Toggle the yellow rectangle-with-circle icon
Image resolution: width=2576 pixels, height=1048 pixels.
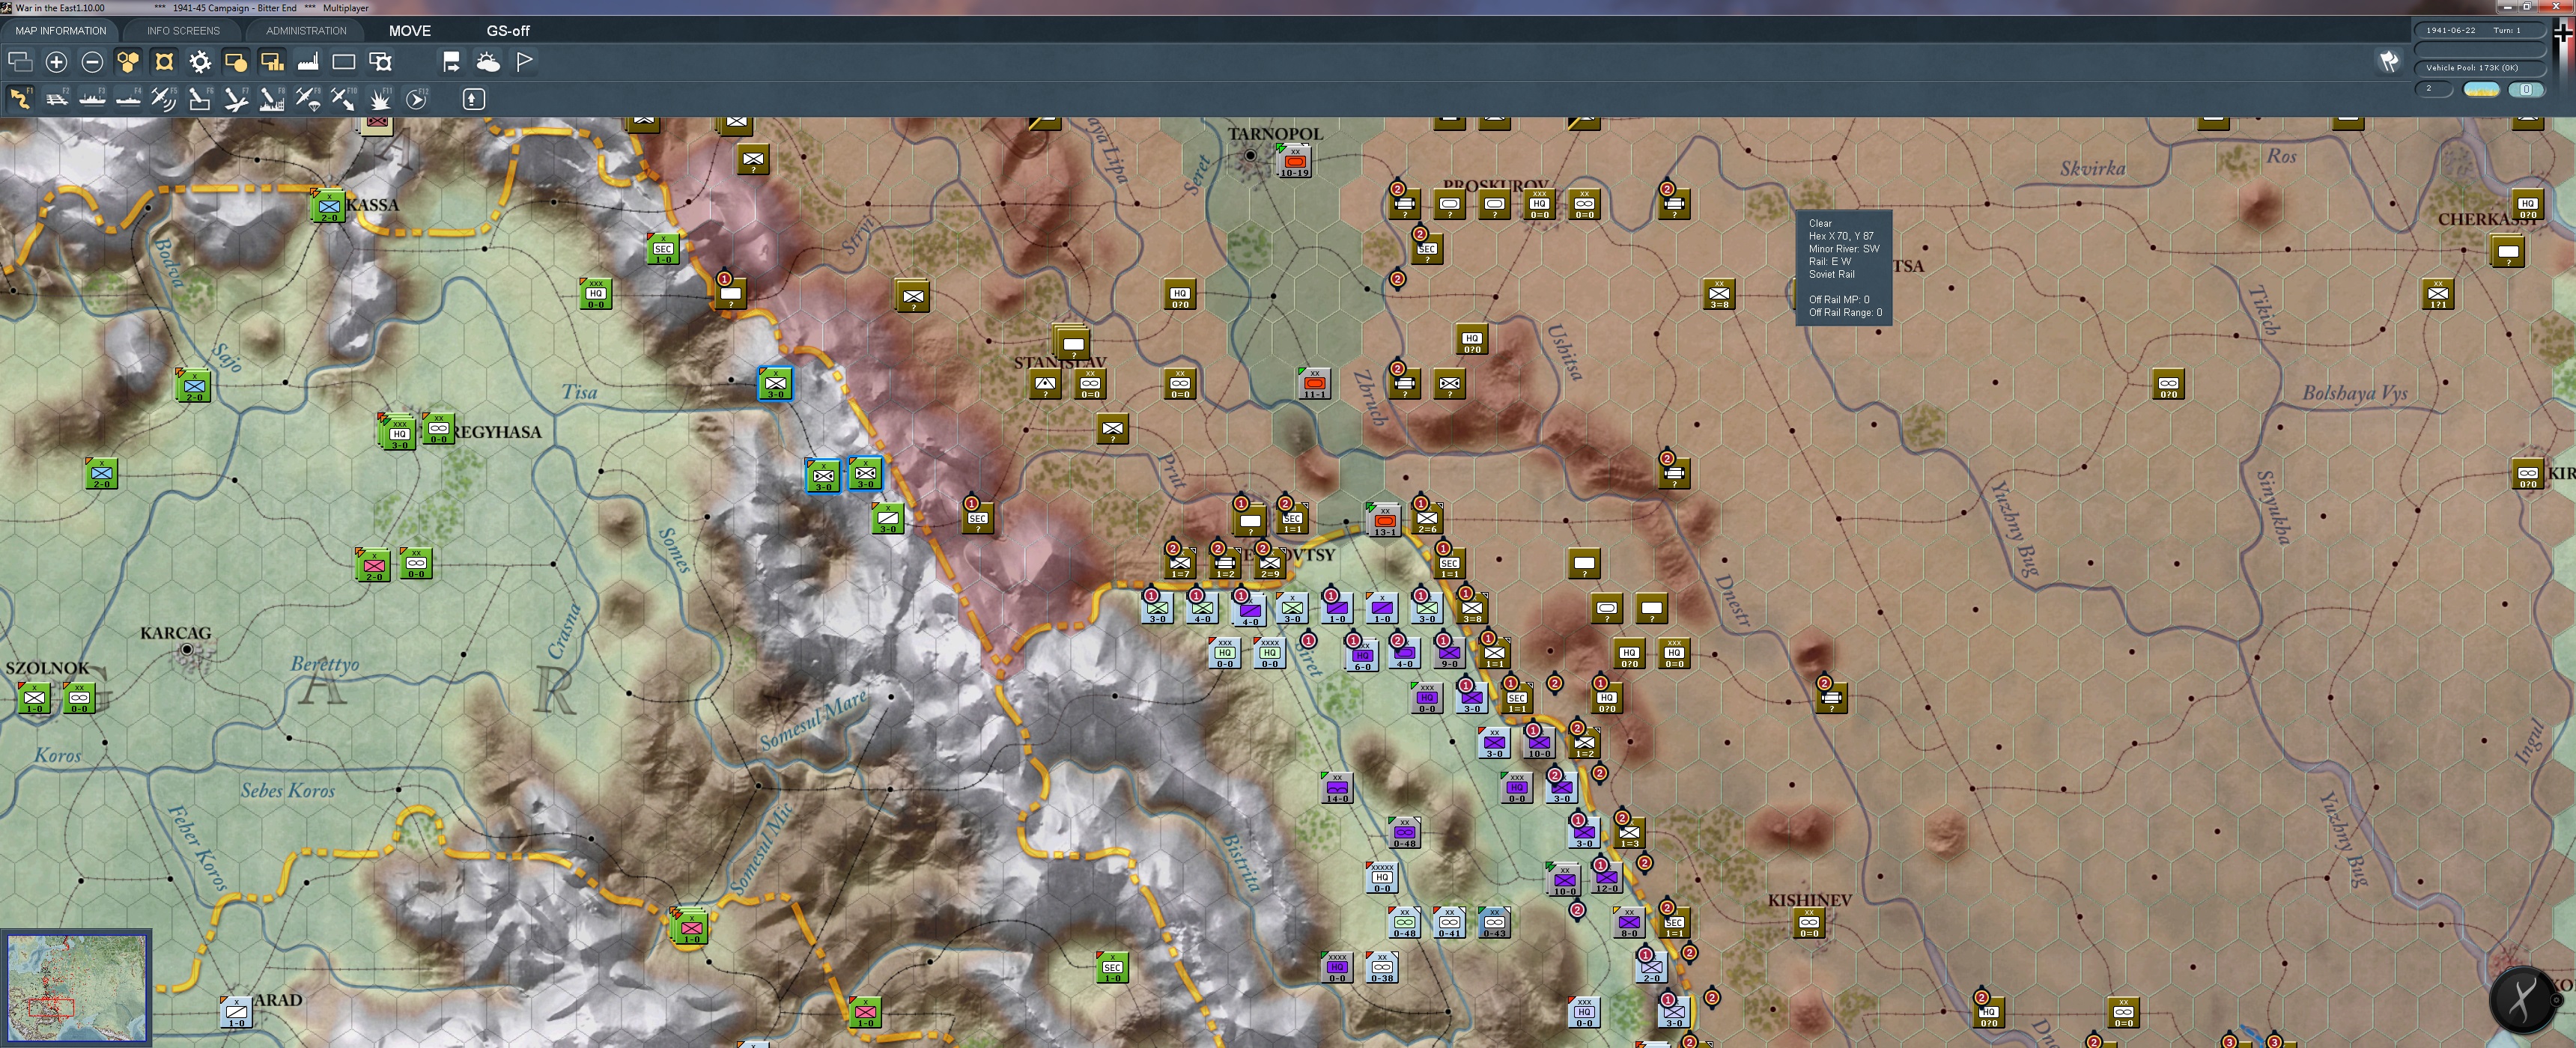(x=236, y=62)
